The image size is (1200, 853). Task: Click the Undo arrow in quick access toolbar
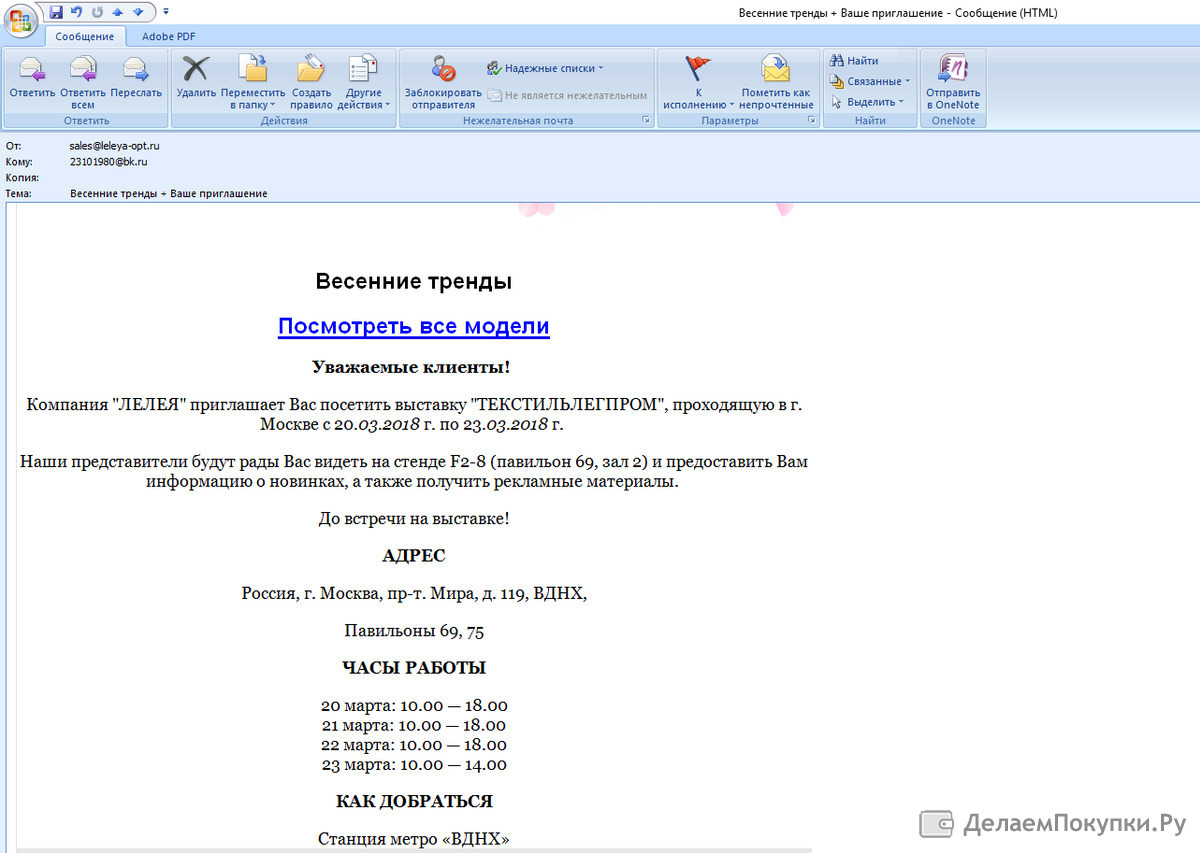click(76, 12)
